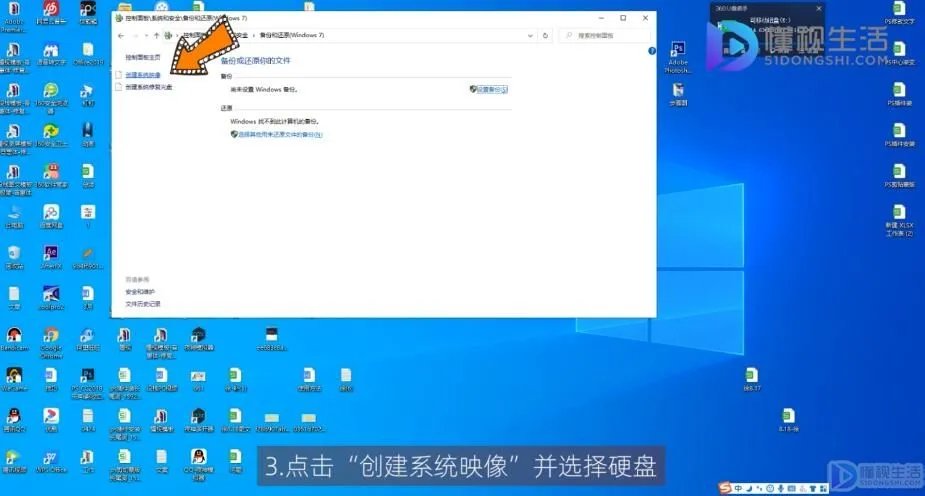Refresh the Control Panel page
Image resolution: width=925 pixels, height=496 pixels.
point(545,35)
